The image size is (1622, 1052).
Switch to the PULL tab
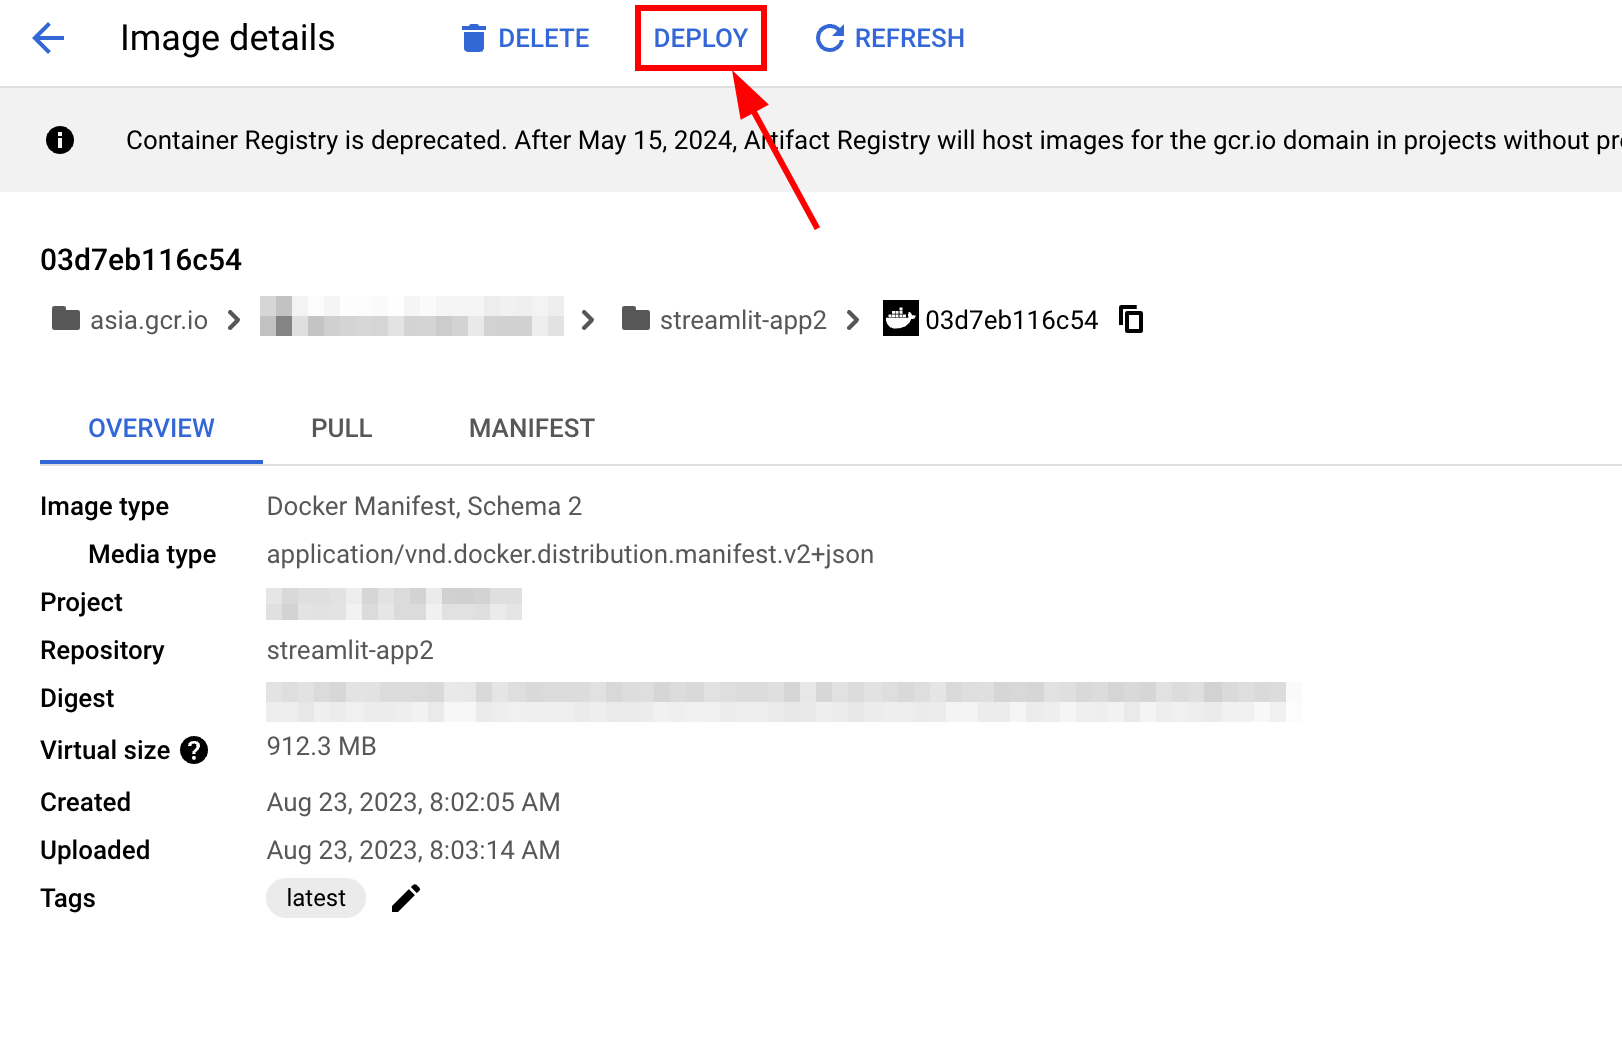tap(341, 429)
